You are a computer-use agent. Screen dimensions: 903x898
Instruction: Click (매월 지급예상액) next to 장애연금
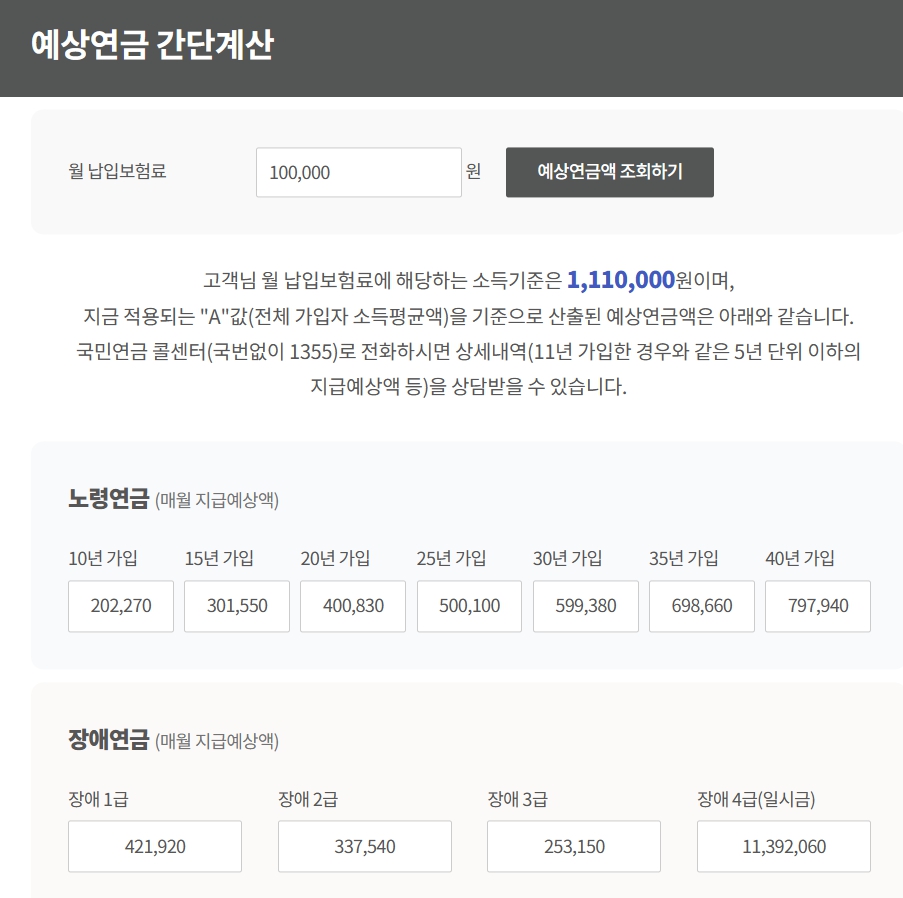(217, 741)
